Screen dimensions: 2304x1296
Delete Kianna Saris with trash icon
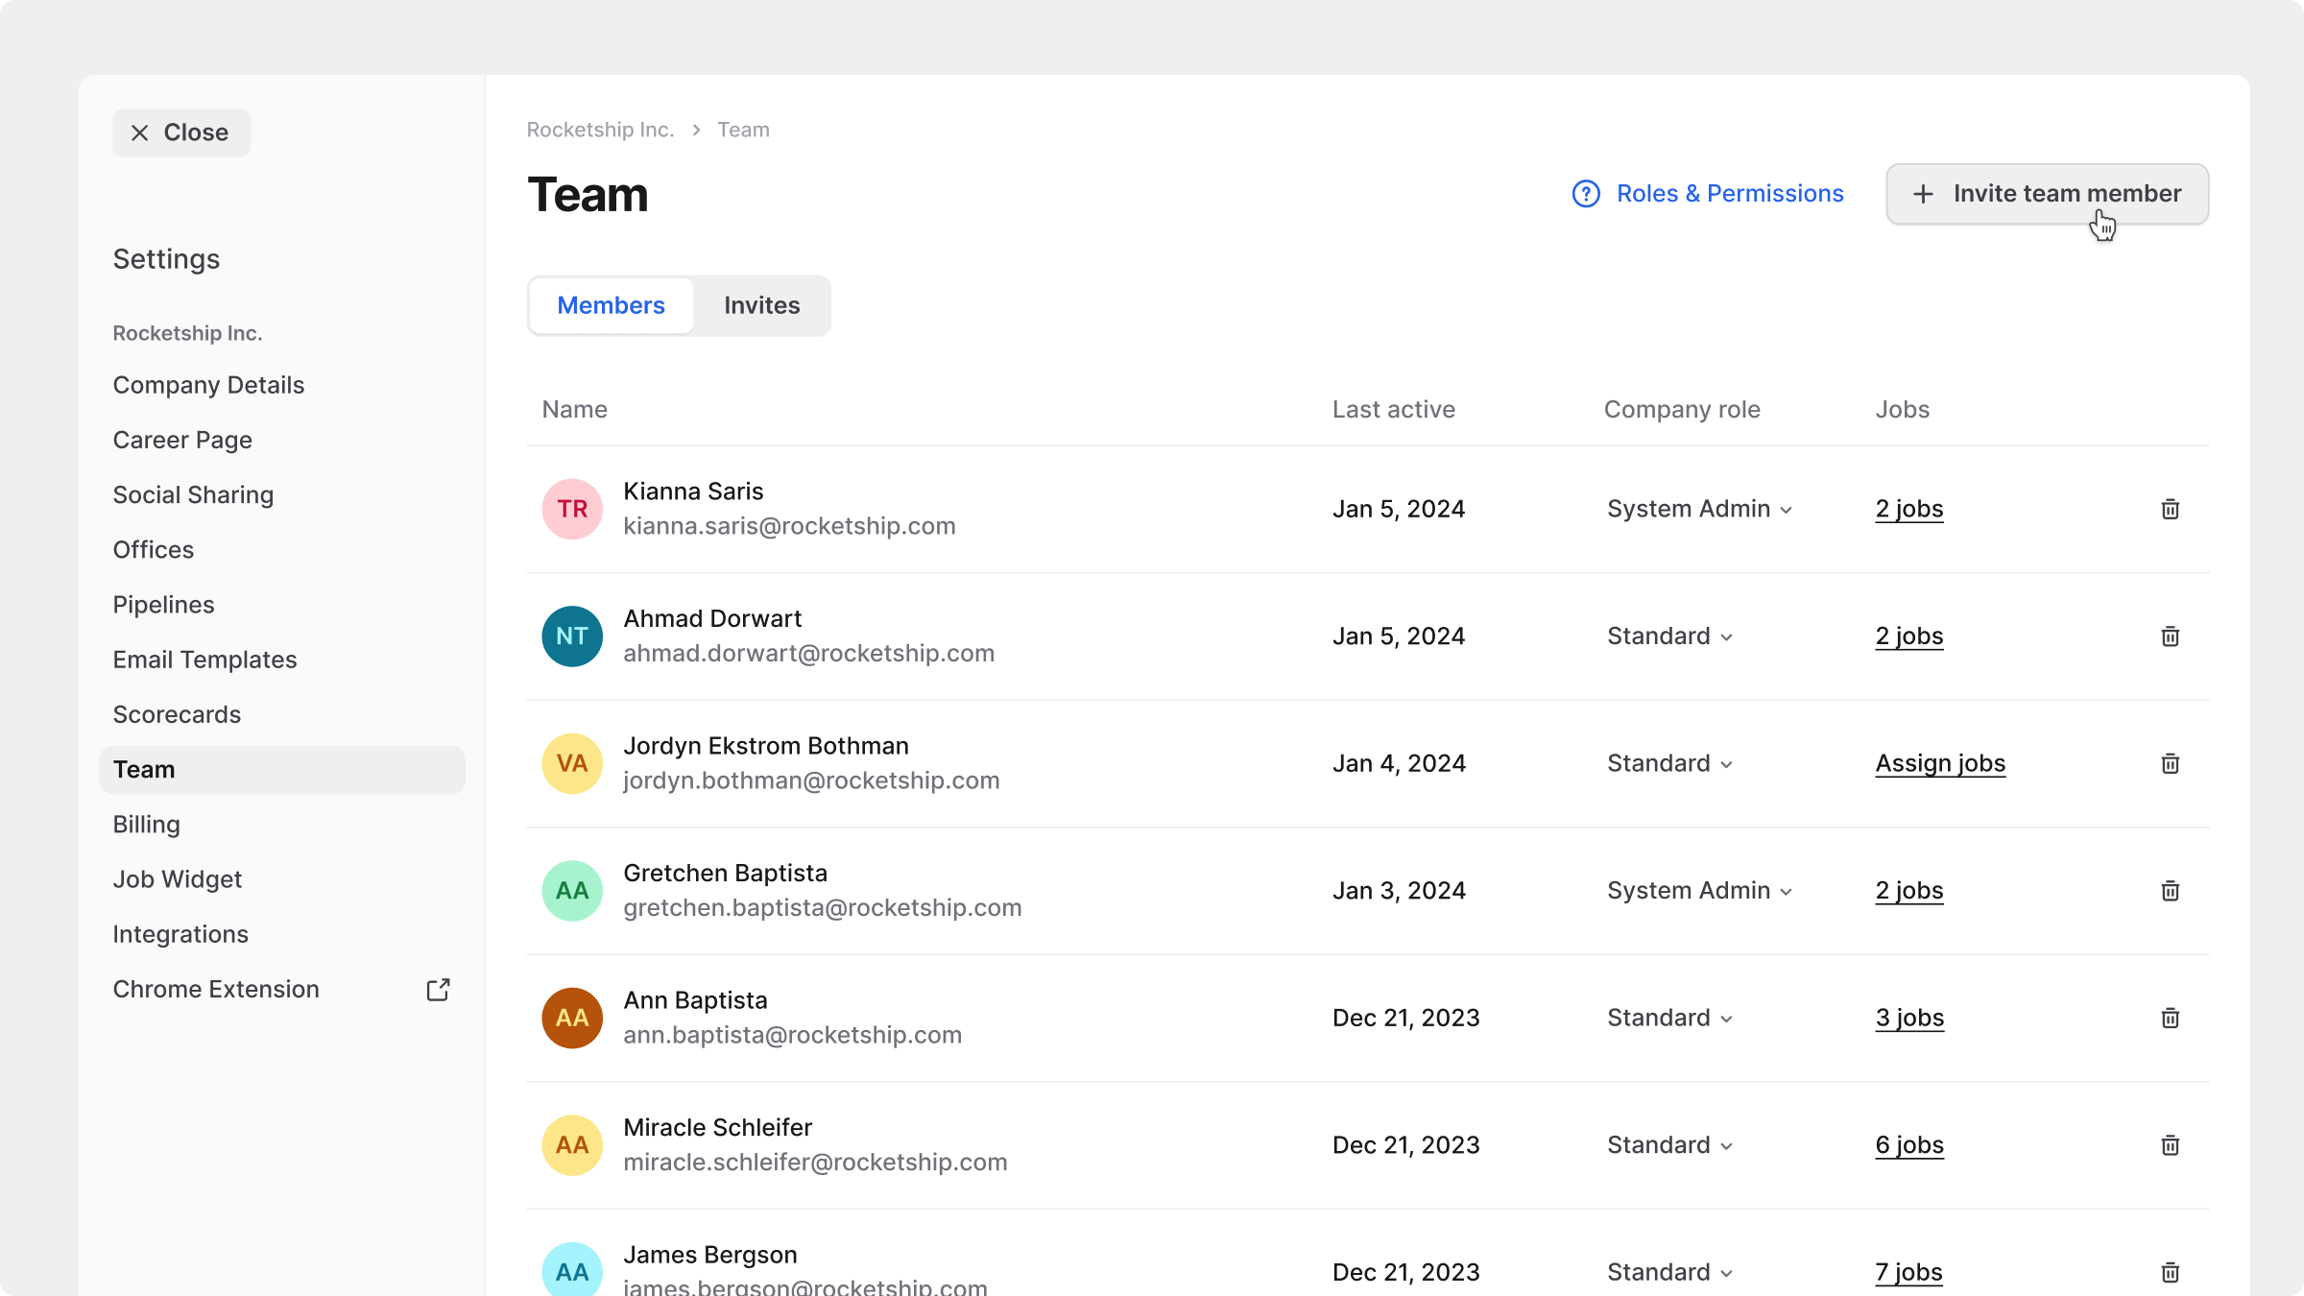pos(2169,509)
